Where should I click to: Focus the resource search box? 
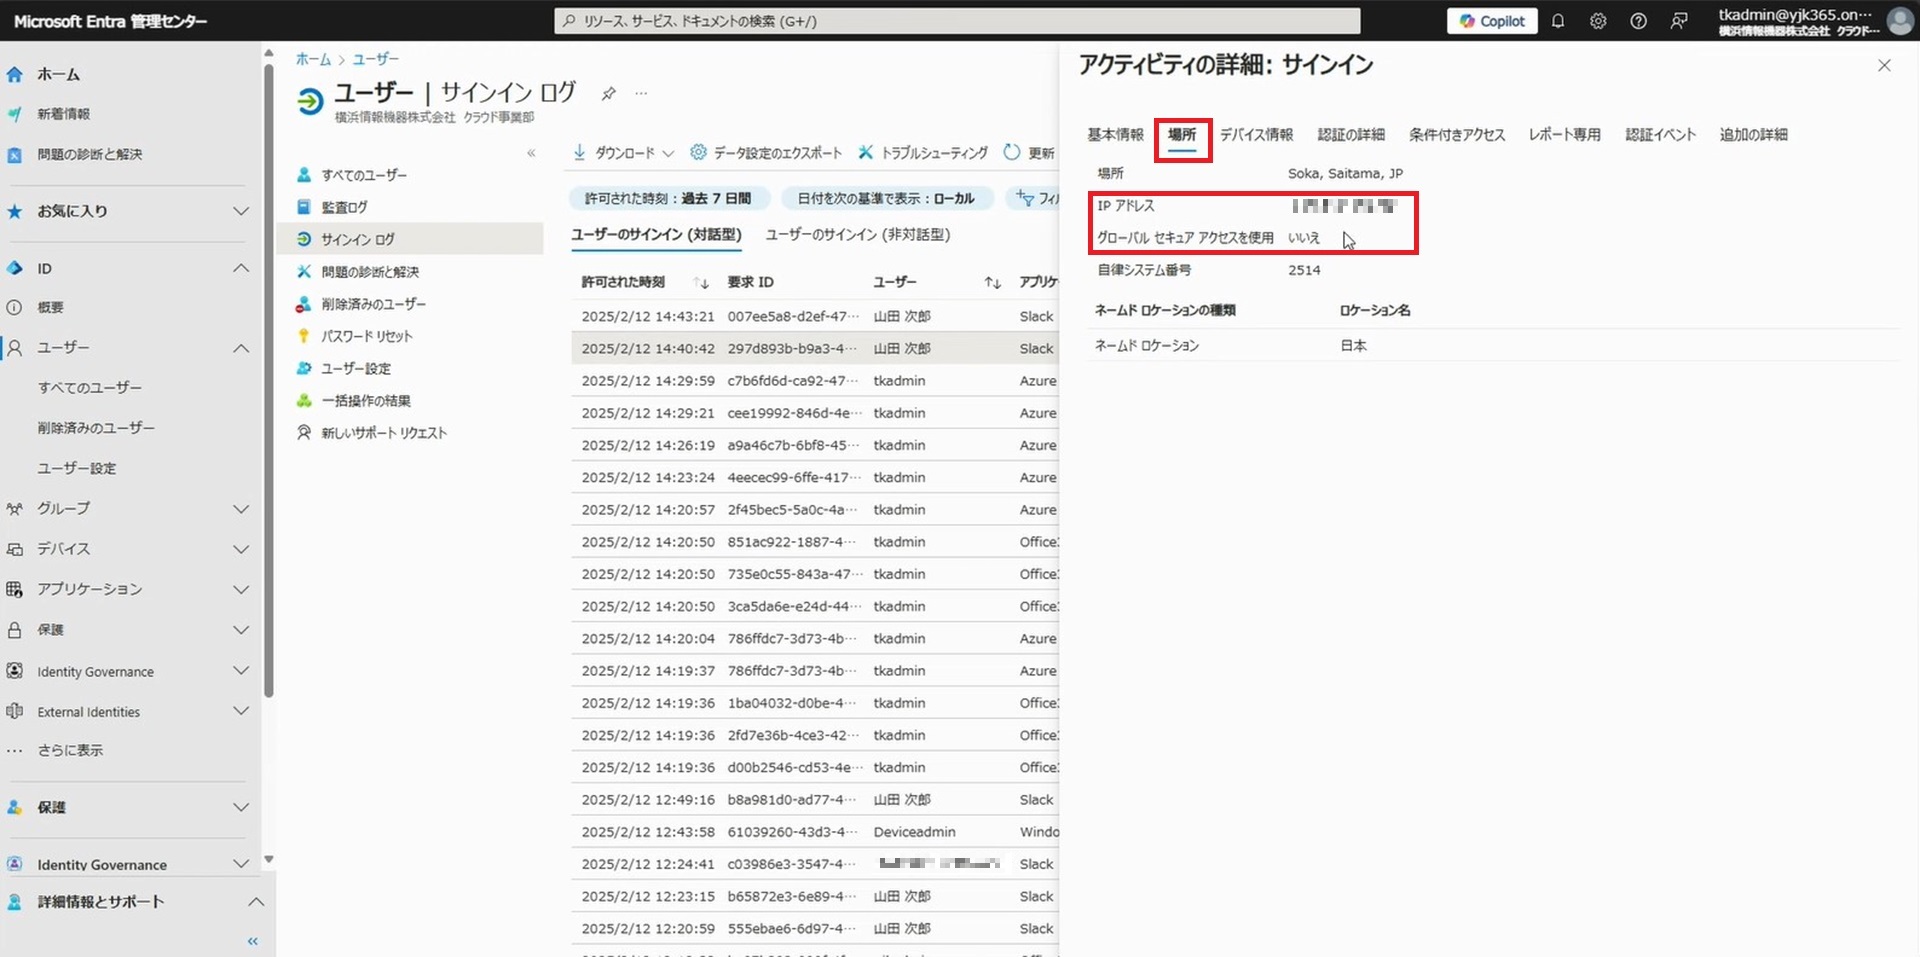coord(957,21)
